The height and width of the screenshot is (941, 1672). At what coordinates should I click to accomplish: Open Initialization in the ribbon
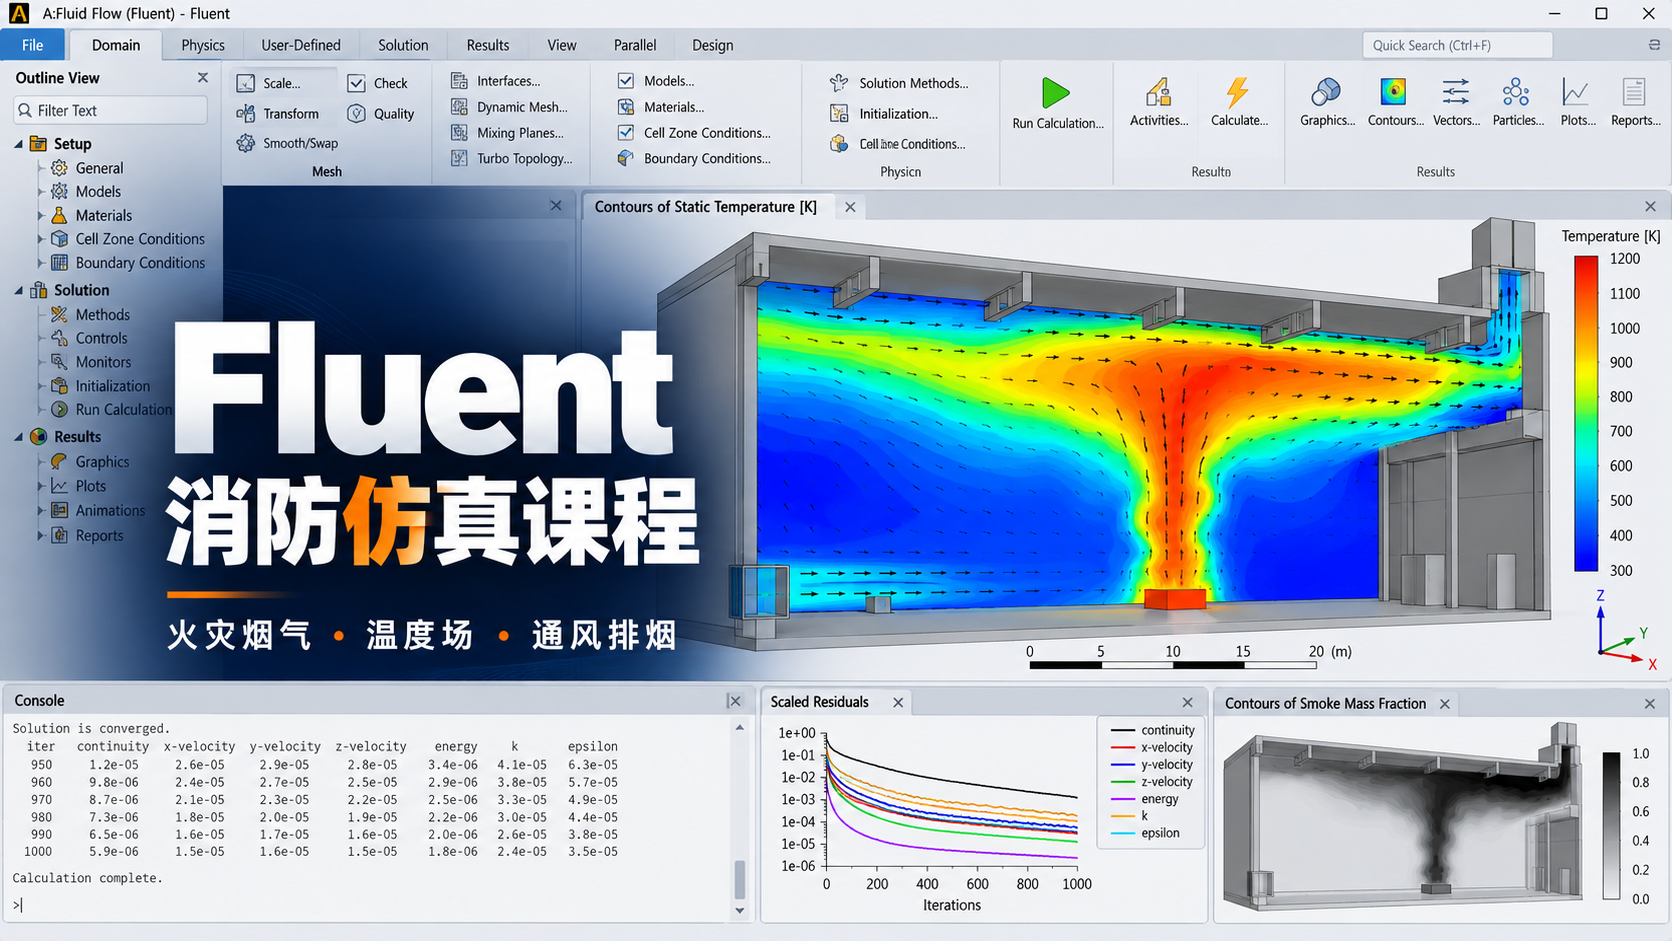point(884,114)
